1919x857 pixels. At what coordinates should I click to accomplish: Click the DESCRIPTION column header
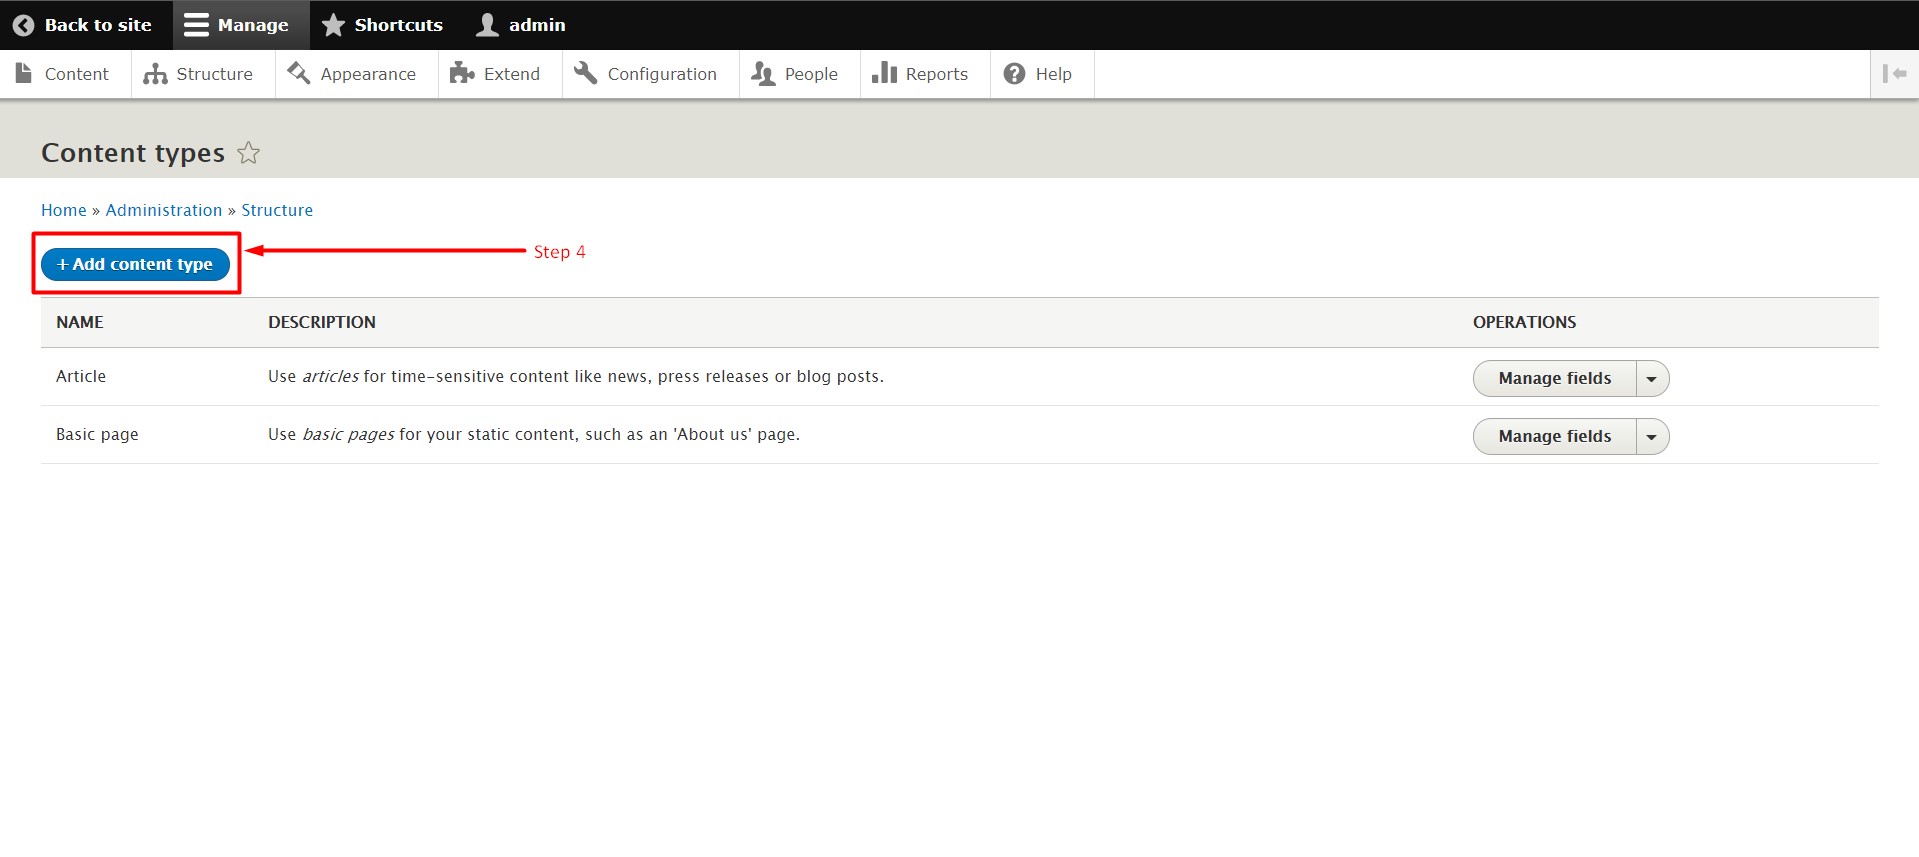322,322
